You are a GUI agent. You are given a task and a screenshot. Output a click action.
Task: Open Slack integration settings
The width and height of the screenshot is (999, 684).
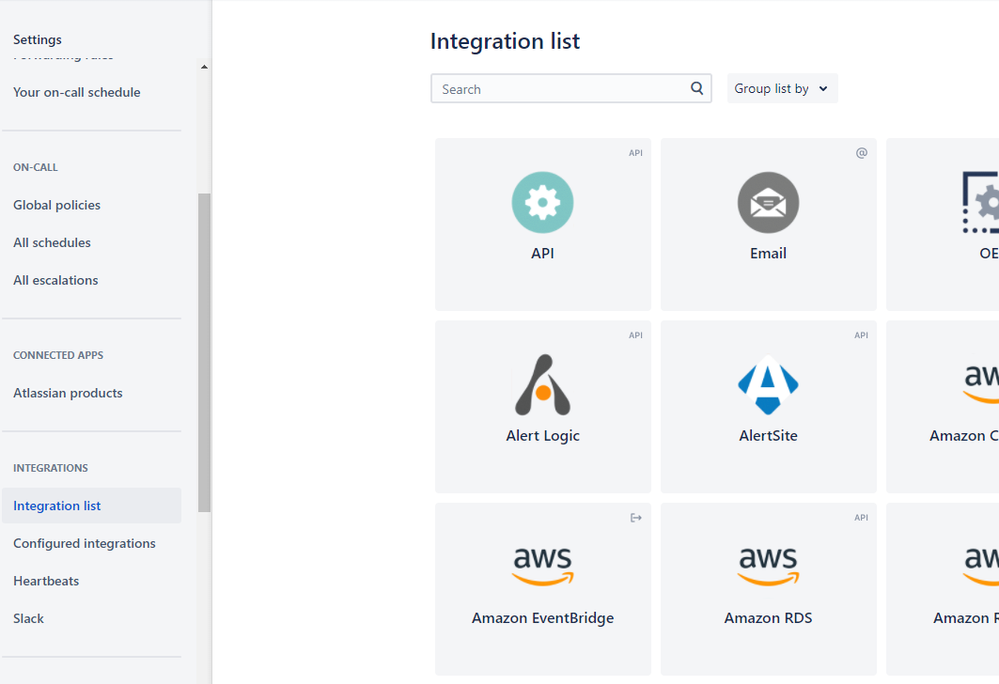pyautogui.click(x=28, y=618)
